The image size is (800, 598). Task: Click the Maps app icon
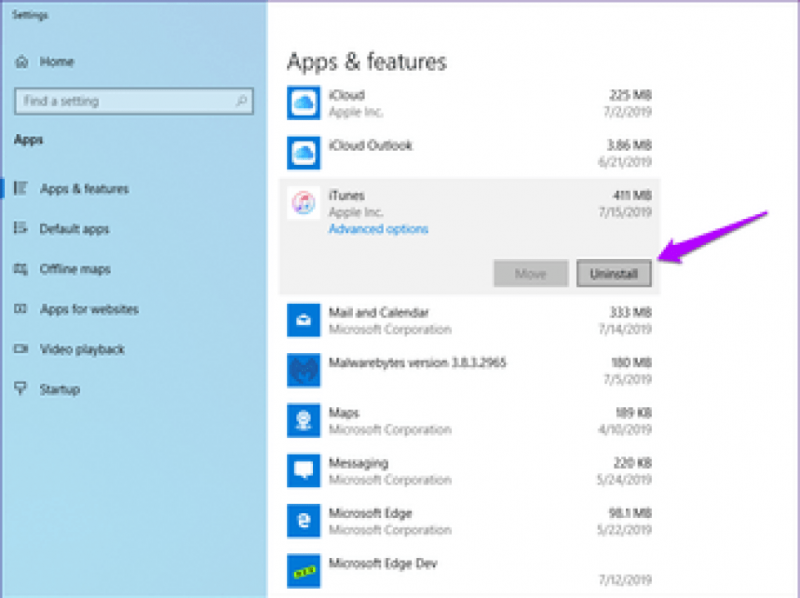[304, 420]
